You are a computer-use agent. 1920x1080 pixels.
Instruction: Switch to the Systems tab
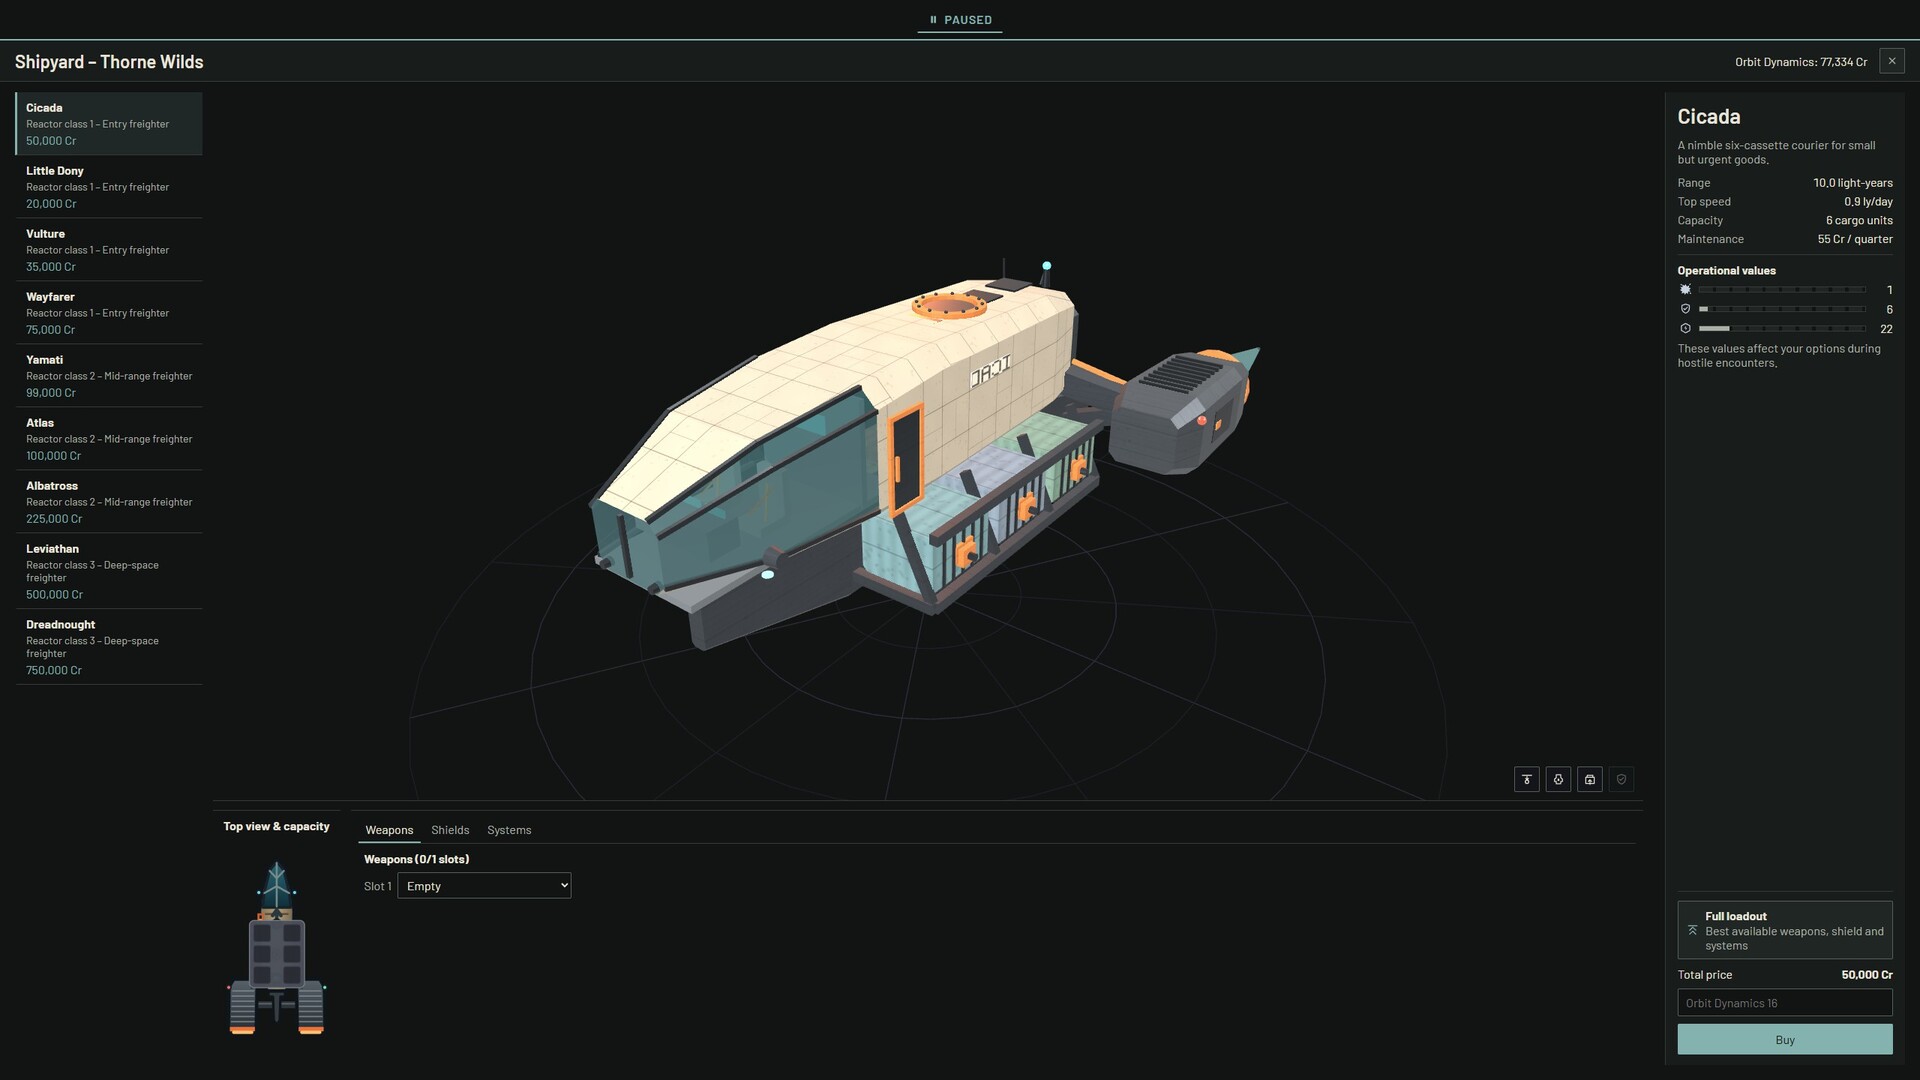click(509, 830)
